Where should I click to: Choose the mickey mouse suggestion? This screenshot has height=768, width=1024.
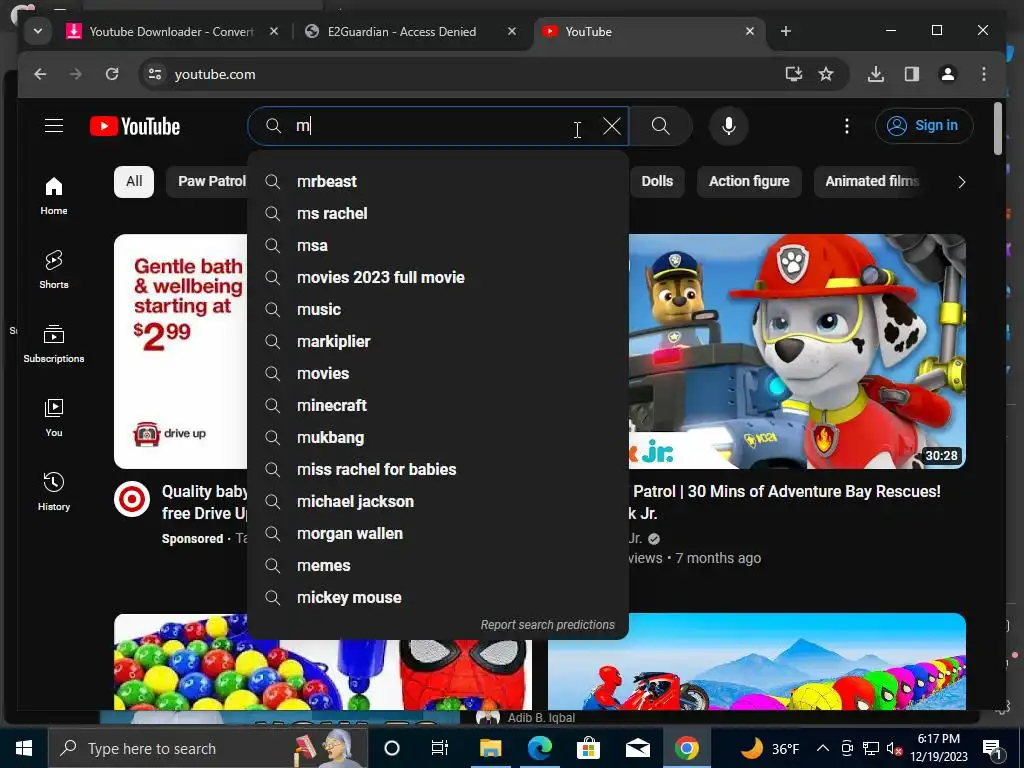(x=438, y=598)
